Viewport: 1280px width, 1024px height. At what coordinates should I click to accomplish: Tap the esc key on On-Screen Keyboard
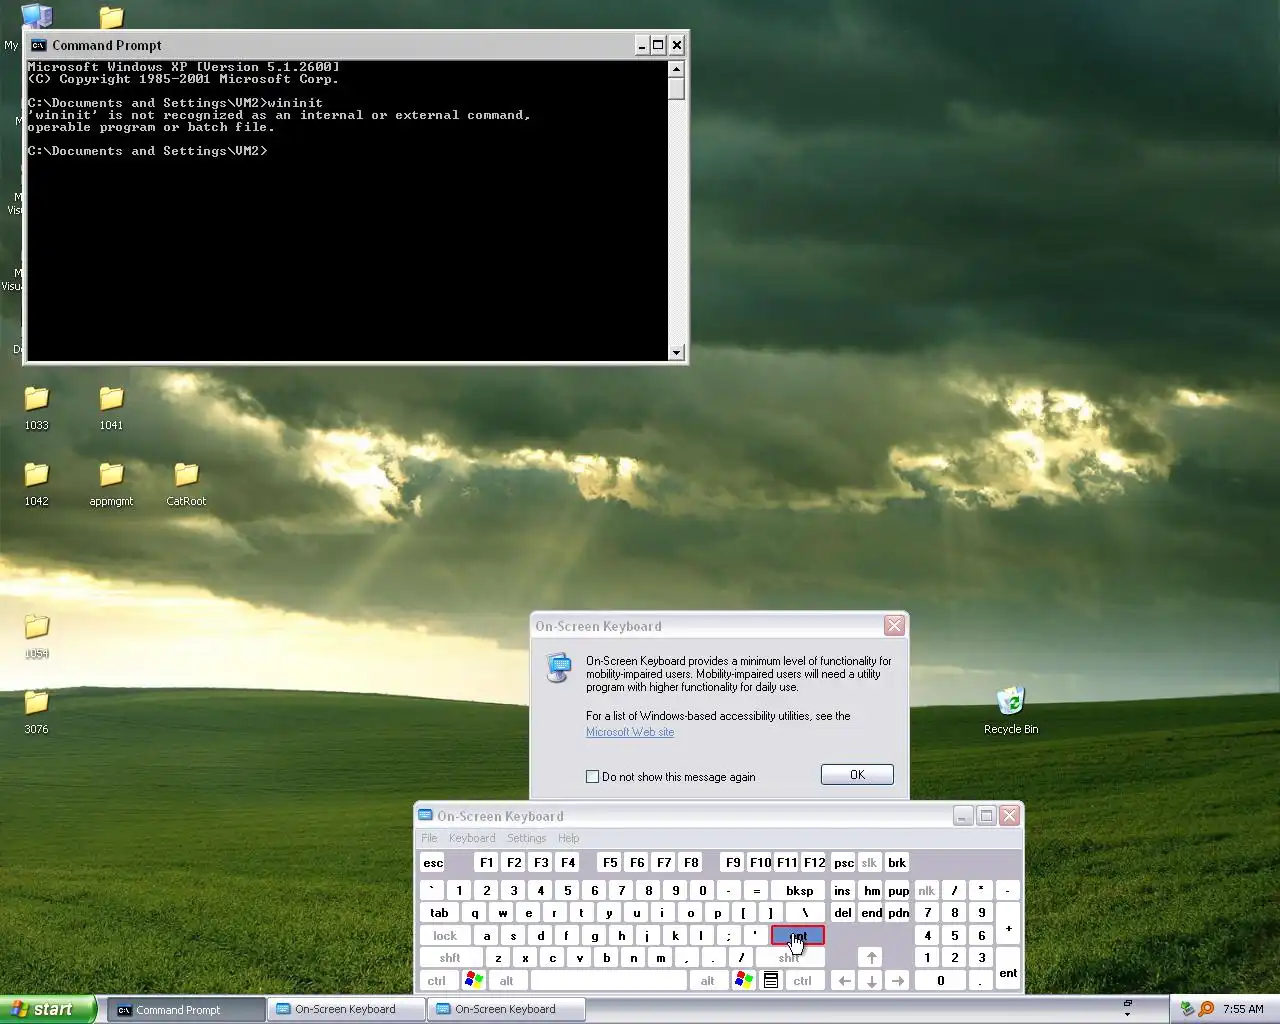(433, 863)
